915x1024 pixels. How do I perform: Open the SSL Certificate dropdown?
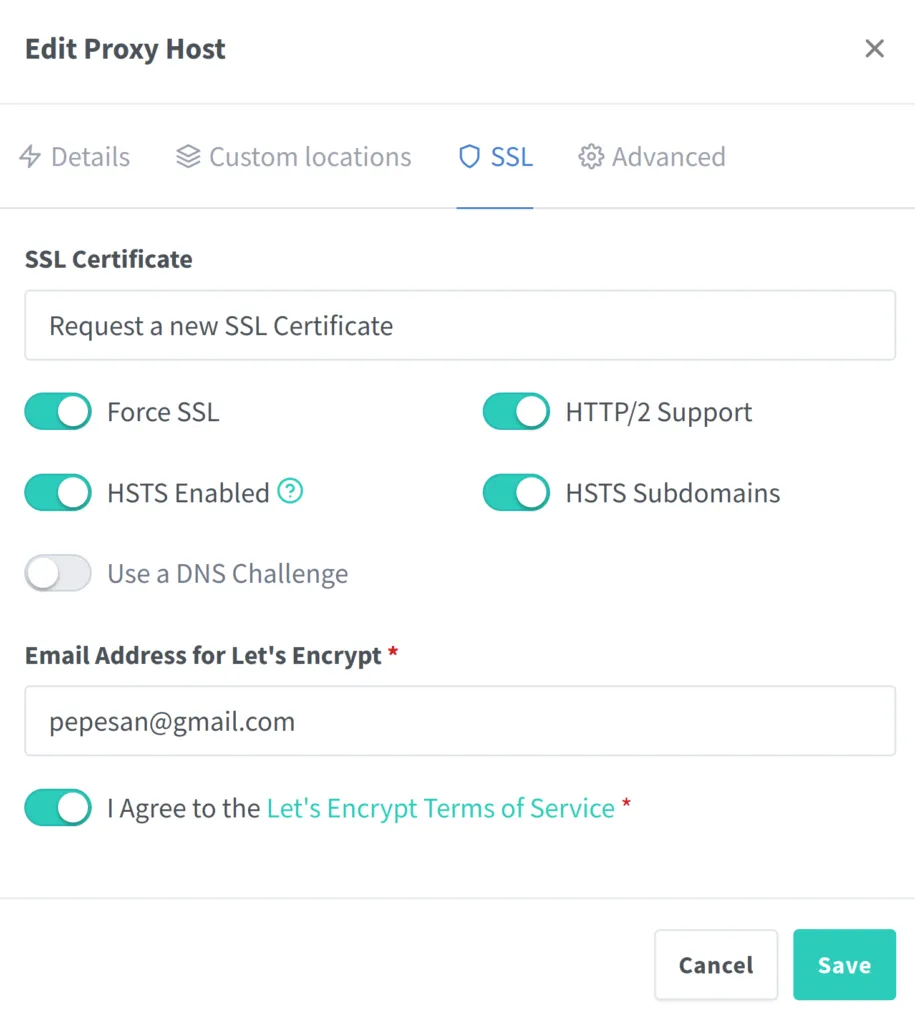460,326
